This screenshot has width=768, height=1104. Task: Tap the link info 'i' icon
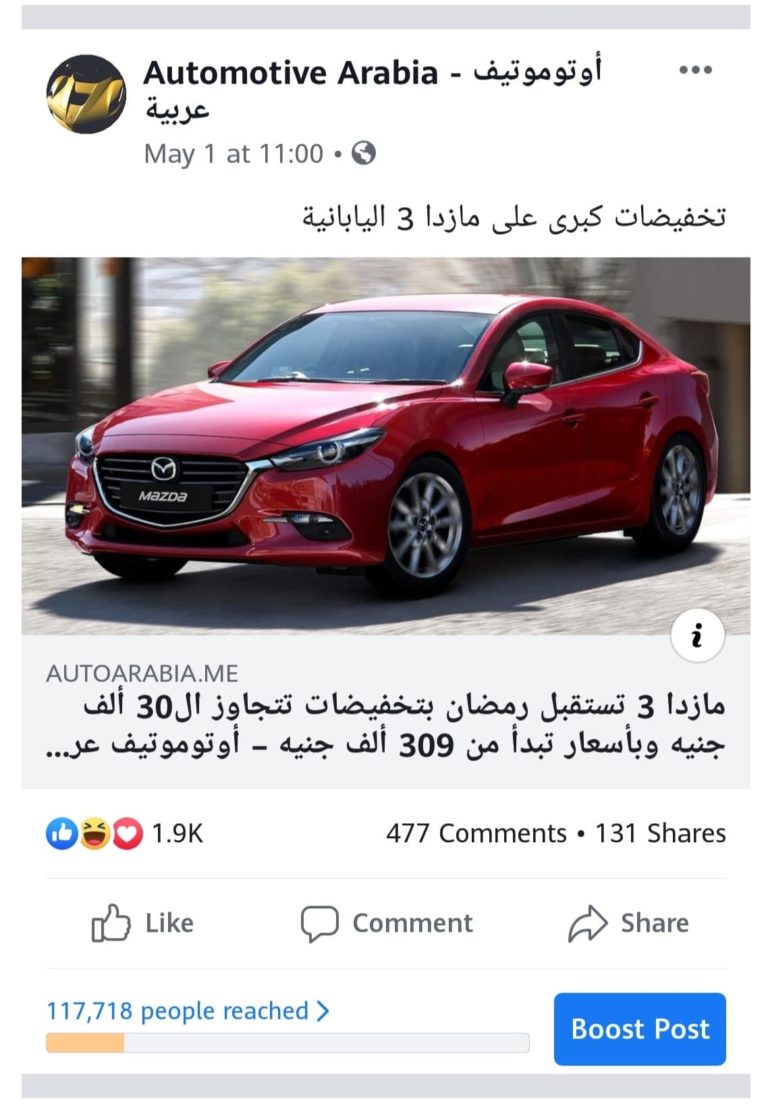click(x=697, y=635)
